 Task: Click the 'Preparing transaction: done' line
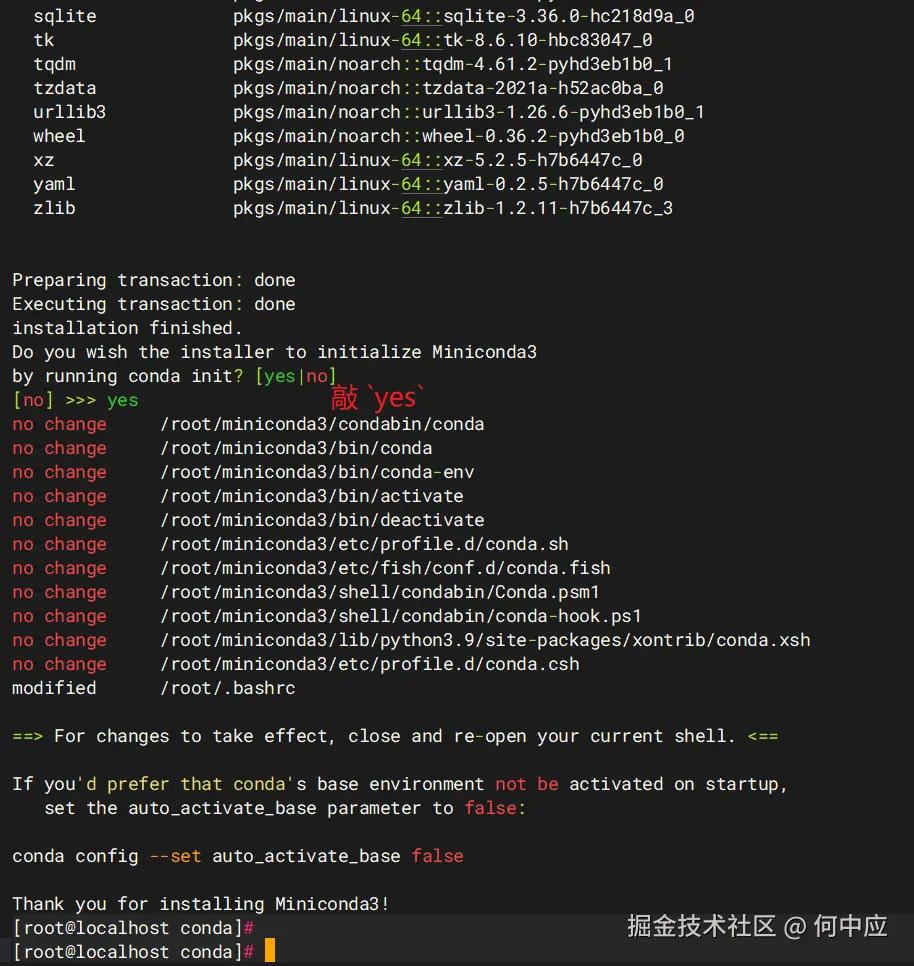click(154, 280)
